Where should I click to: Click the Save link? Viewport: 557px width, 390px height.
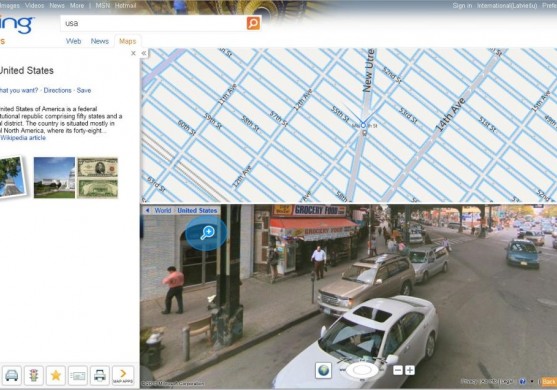click(x=84, y=90)
